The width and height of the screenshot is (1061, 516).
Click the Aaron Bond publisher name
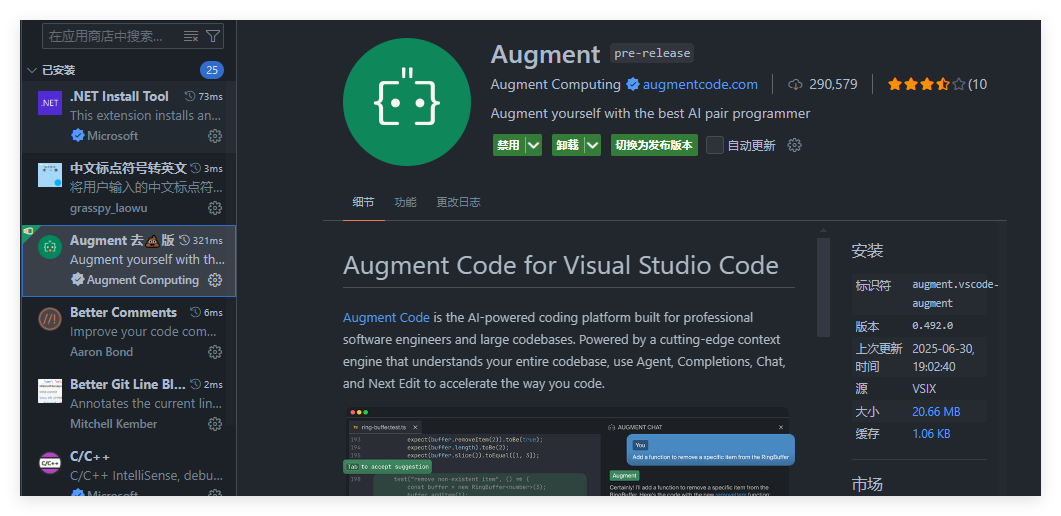pyautogui.click(x=101, y=352)
